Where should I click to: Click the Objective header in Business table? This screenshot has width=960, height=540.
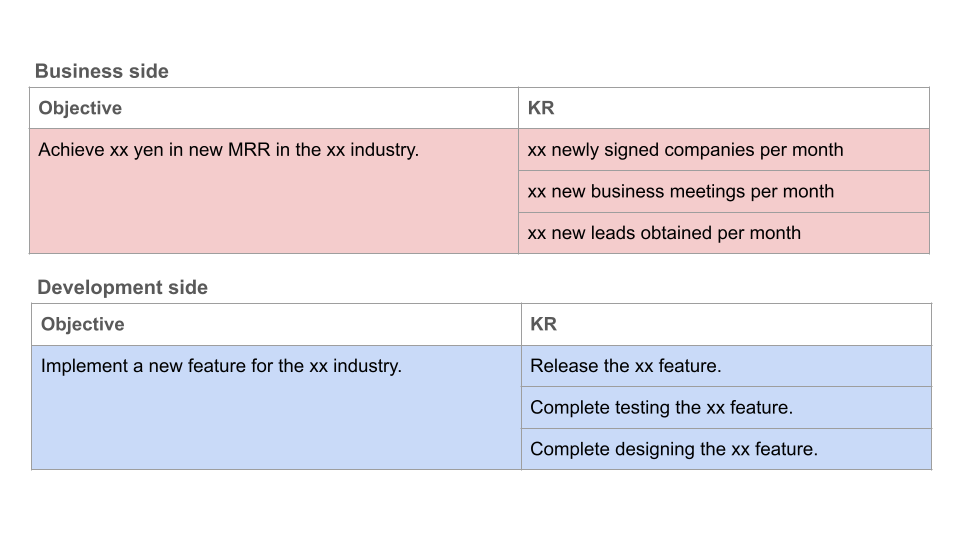pos(274,108)
